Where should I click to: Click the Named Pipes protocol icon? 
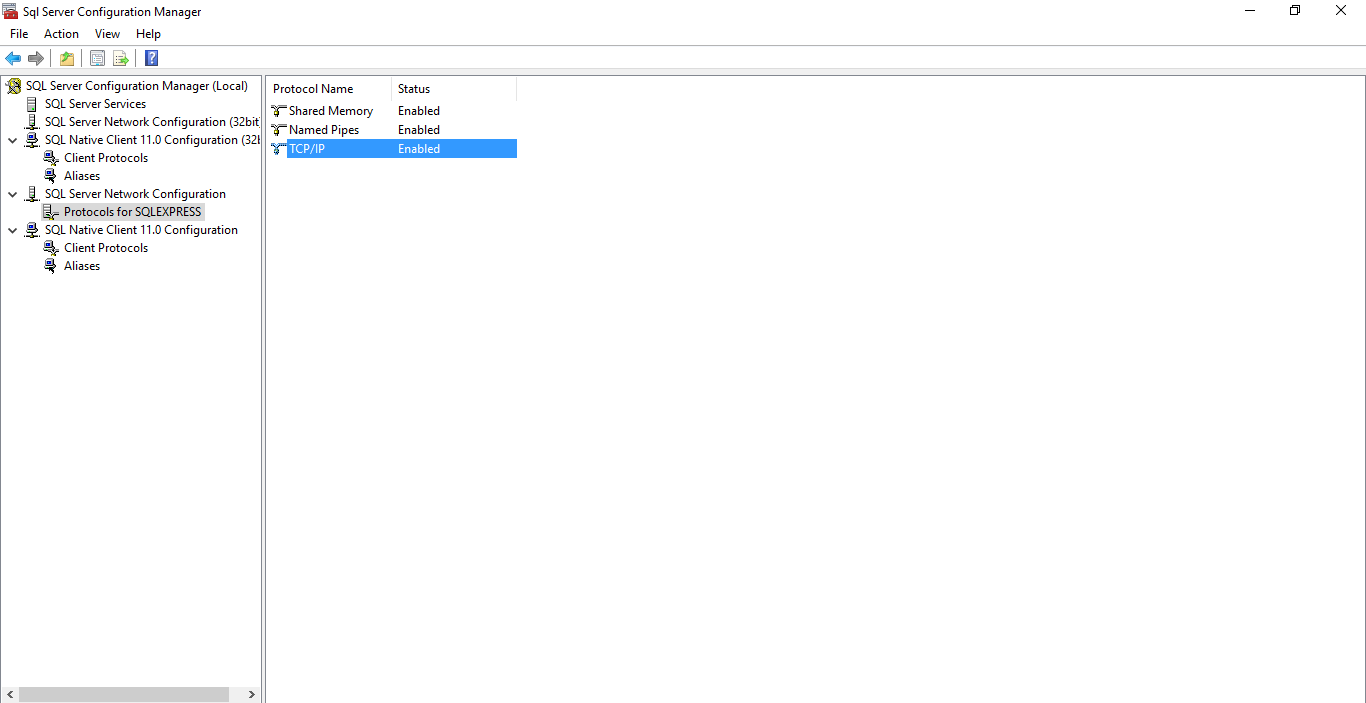279,130
